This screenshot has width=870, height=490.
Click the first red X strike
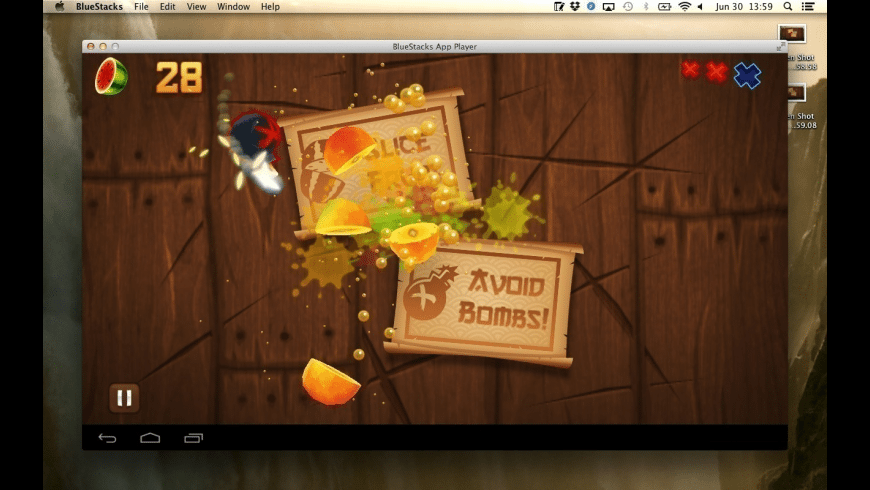click(690, 69)
